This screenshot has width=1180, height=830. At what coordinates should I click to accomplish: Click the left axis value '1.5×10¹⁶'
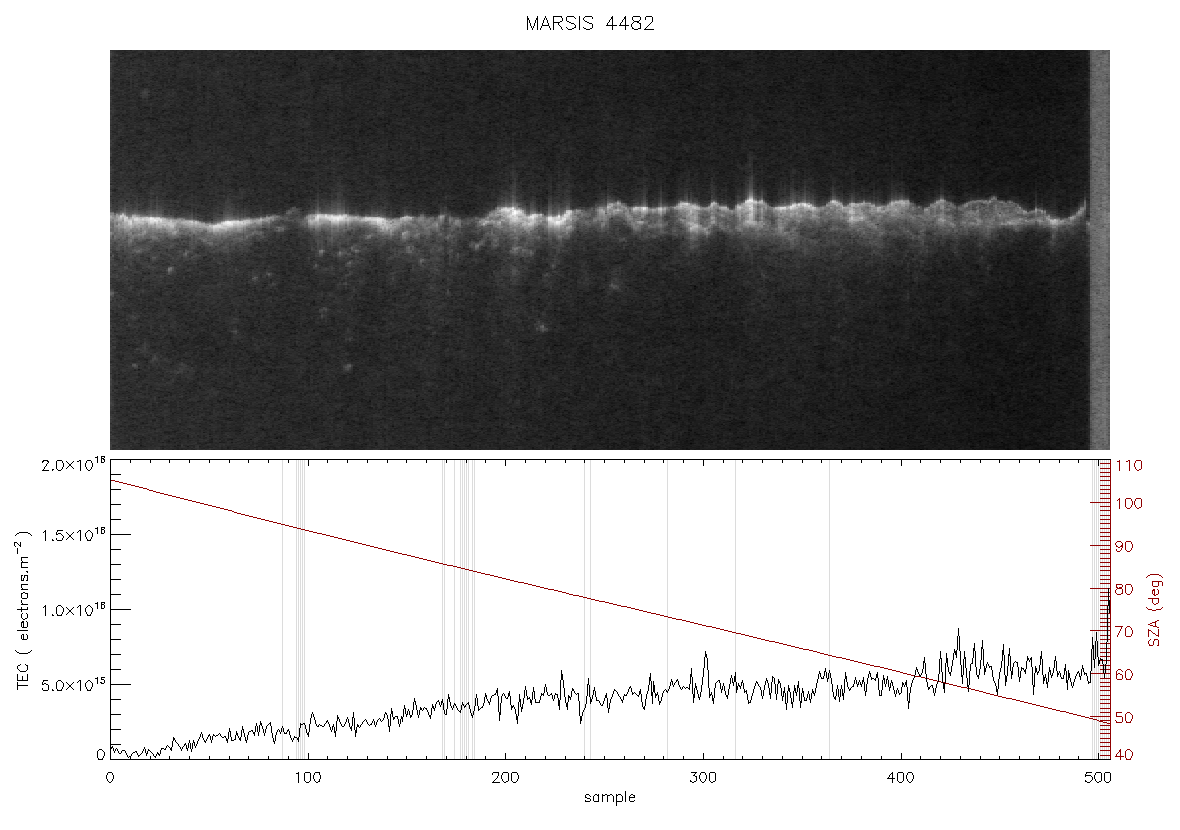point(73,534)
